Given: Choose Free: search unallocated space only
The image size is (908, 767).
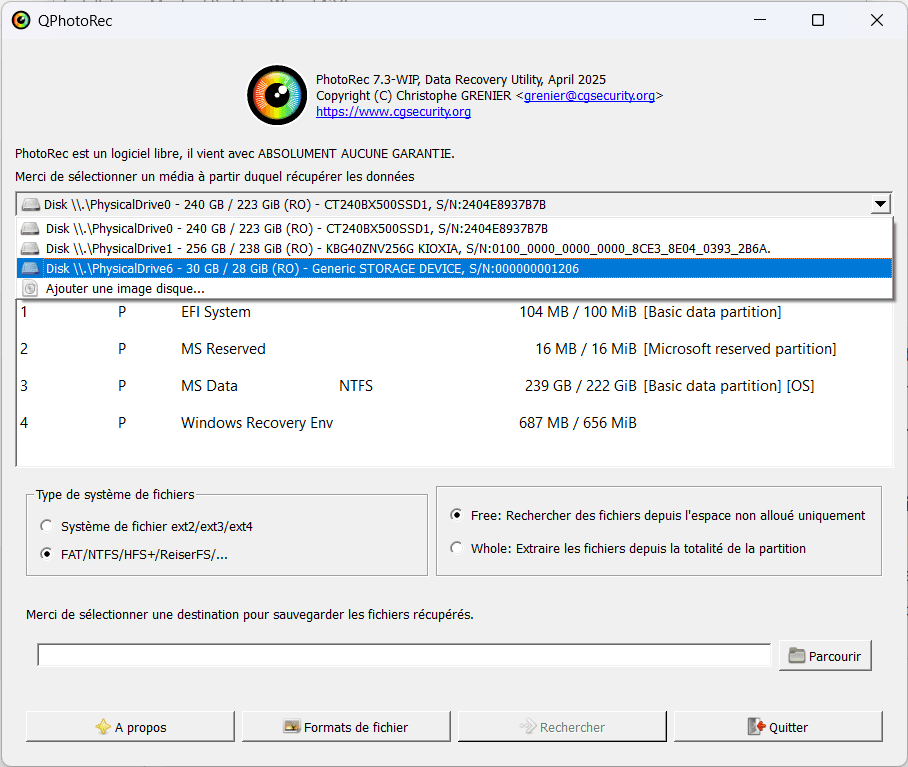Looking at the screenshot, I should point(457,515).
